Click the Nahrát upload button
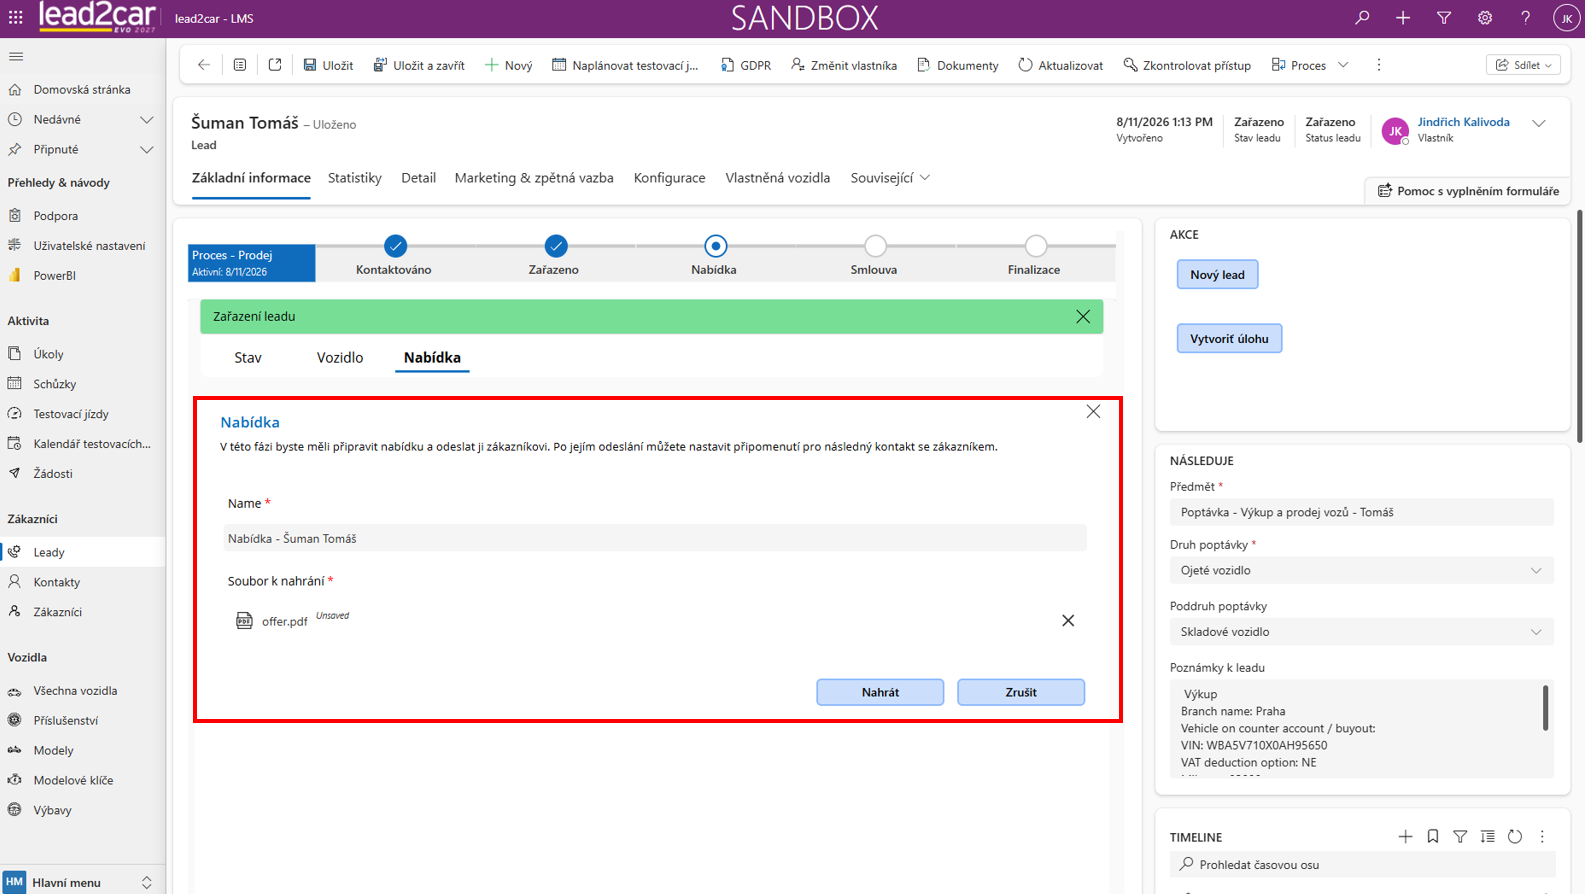Screen dimensions: 1589x894 (x=880, y=692)
